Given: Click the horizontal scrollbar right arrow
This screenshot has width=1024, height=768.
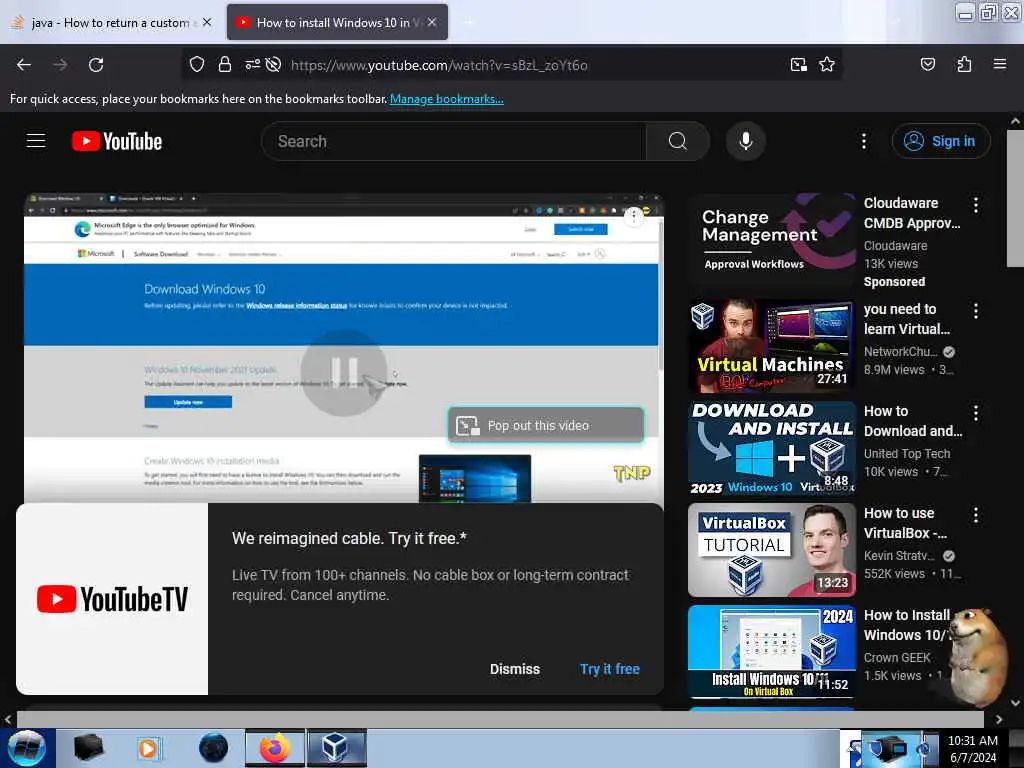Looking at the screenshot, I should point(999,719).
